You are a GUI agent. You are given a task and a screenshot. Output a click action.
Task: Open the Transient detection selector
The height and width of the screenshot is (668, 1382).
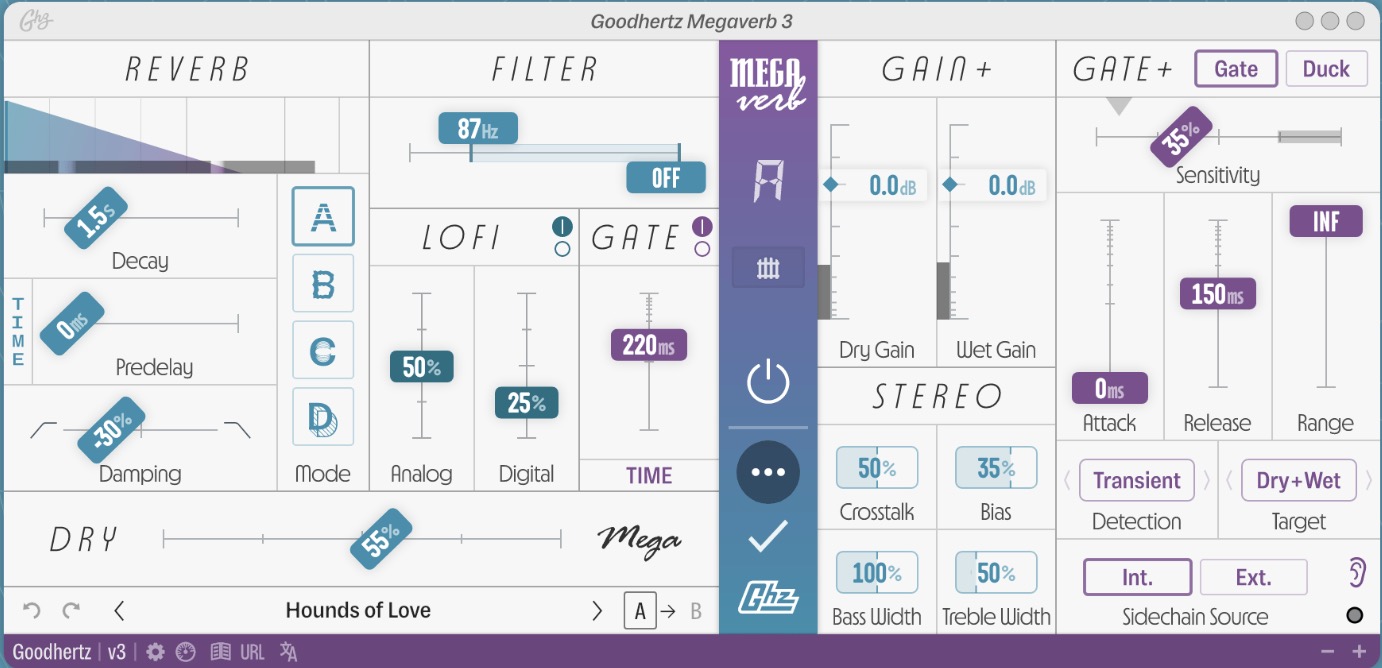tap(1137, 481)
